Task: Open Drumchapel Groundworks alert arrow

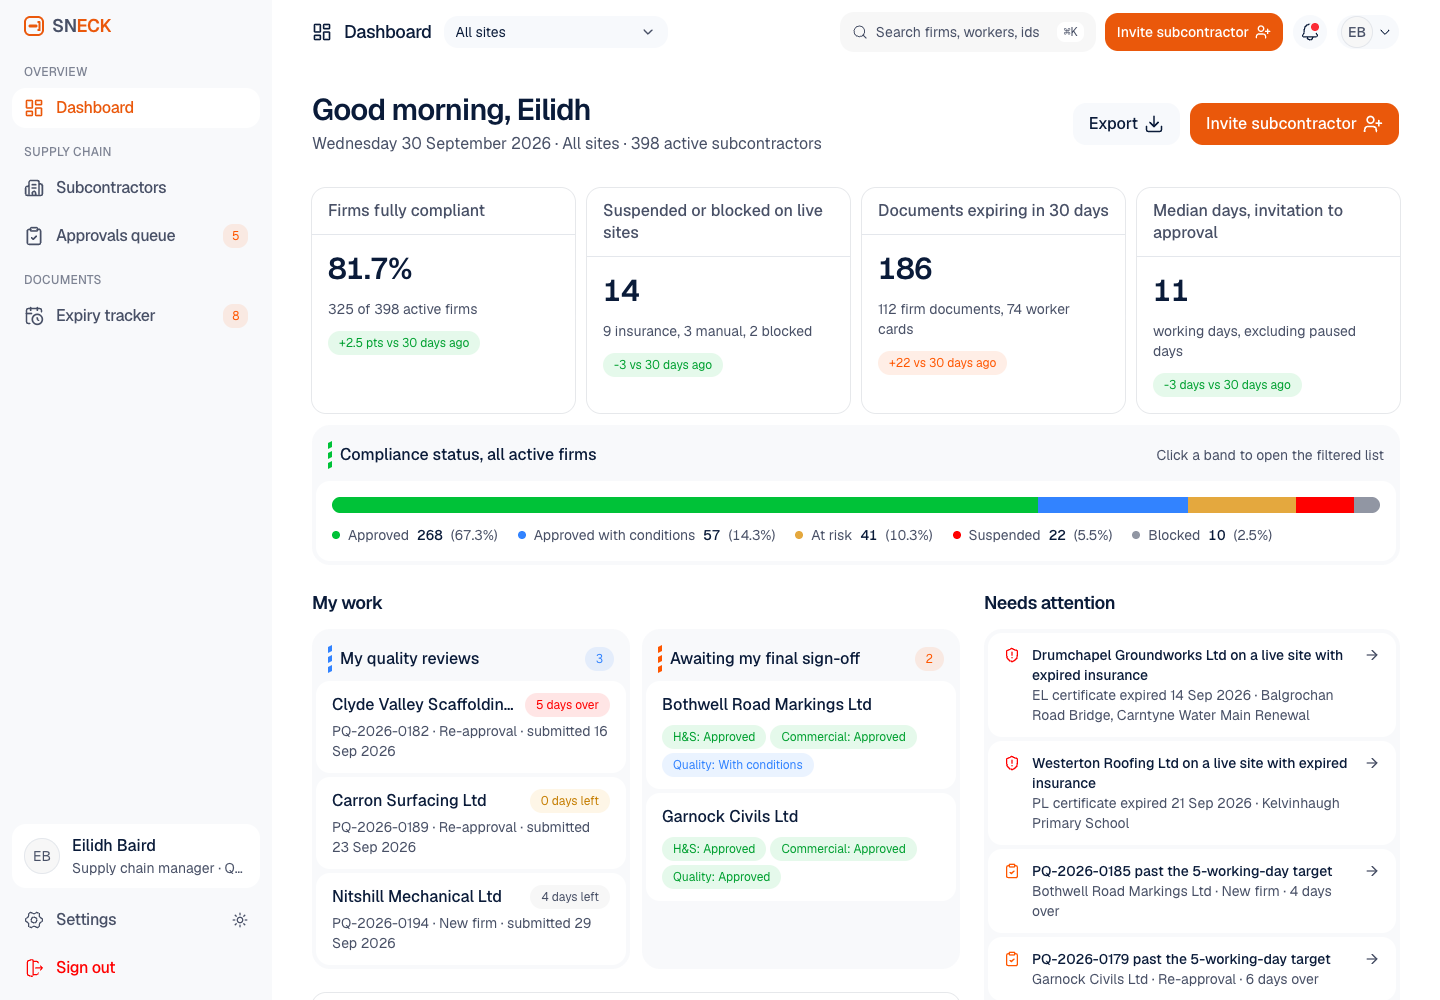Action: [x=1372, y=655]
